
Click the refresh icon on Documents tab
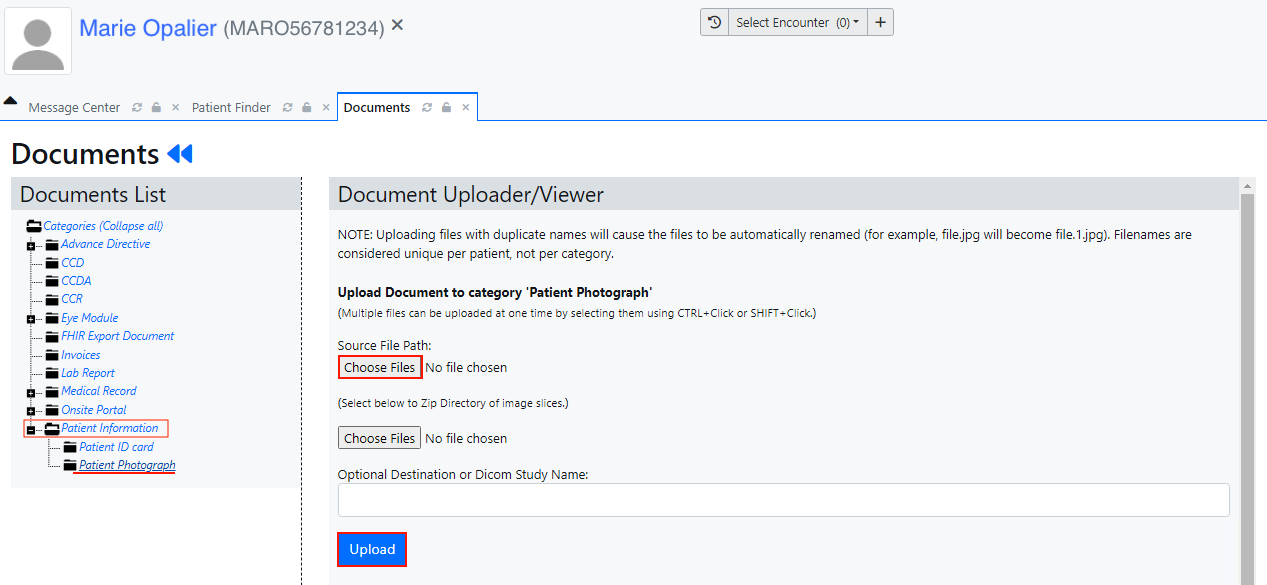(427, 108)
